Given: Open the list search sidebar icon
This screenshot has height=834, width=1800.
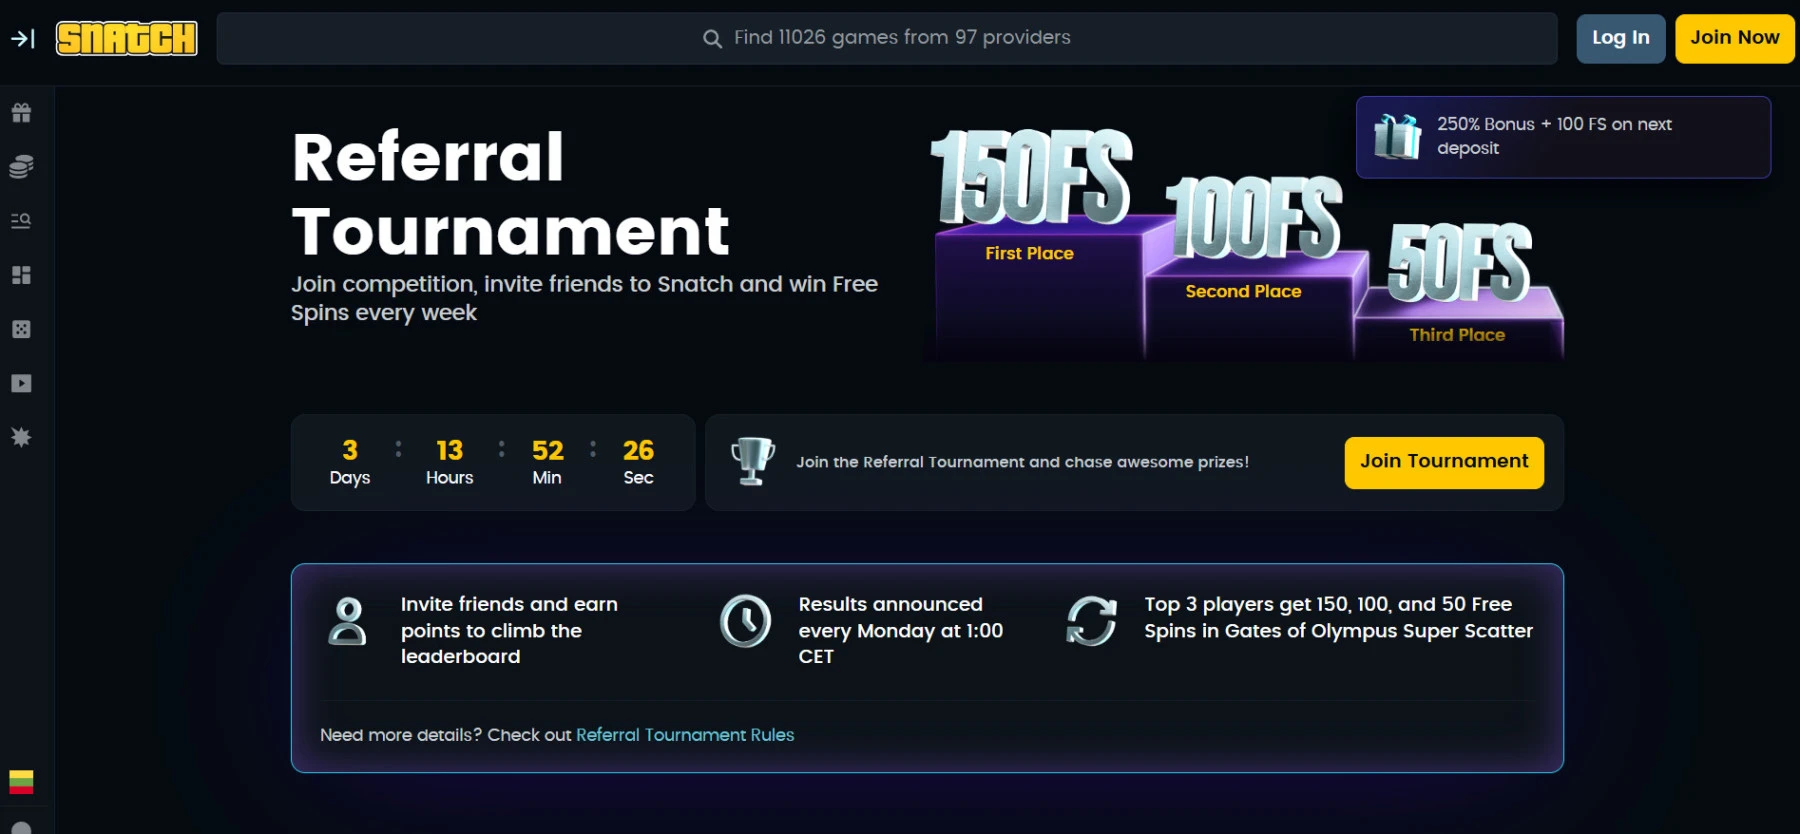Looking at the screenshot, I should [21, 220].
